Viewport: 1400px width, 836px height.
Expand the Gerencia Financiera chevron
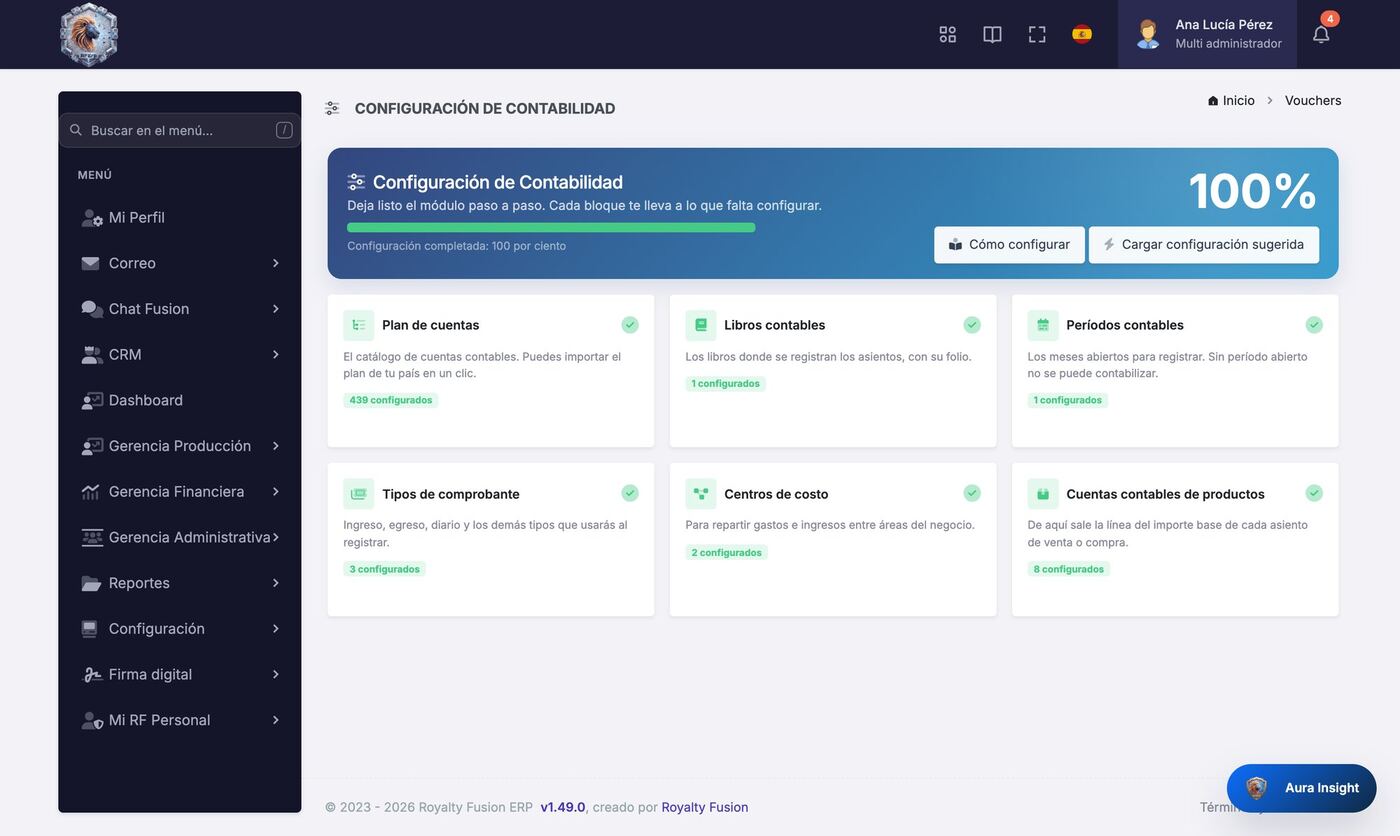click(x=275, y=492)
